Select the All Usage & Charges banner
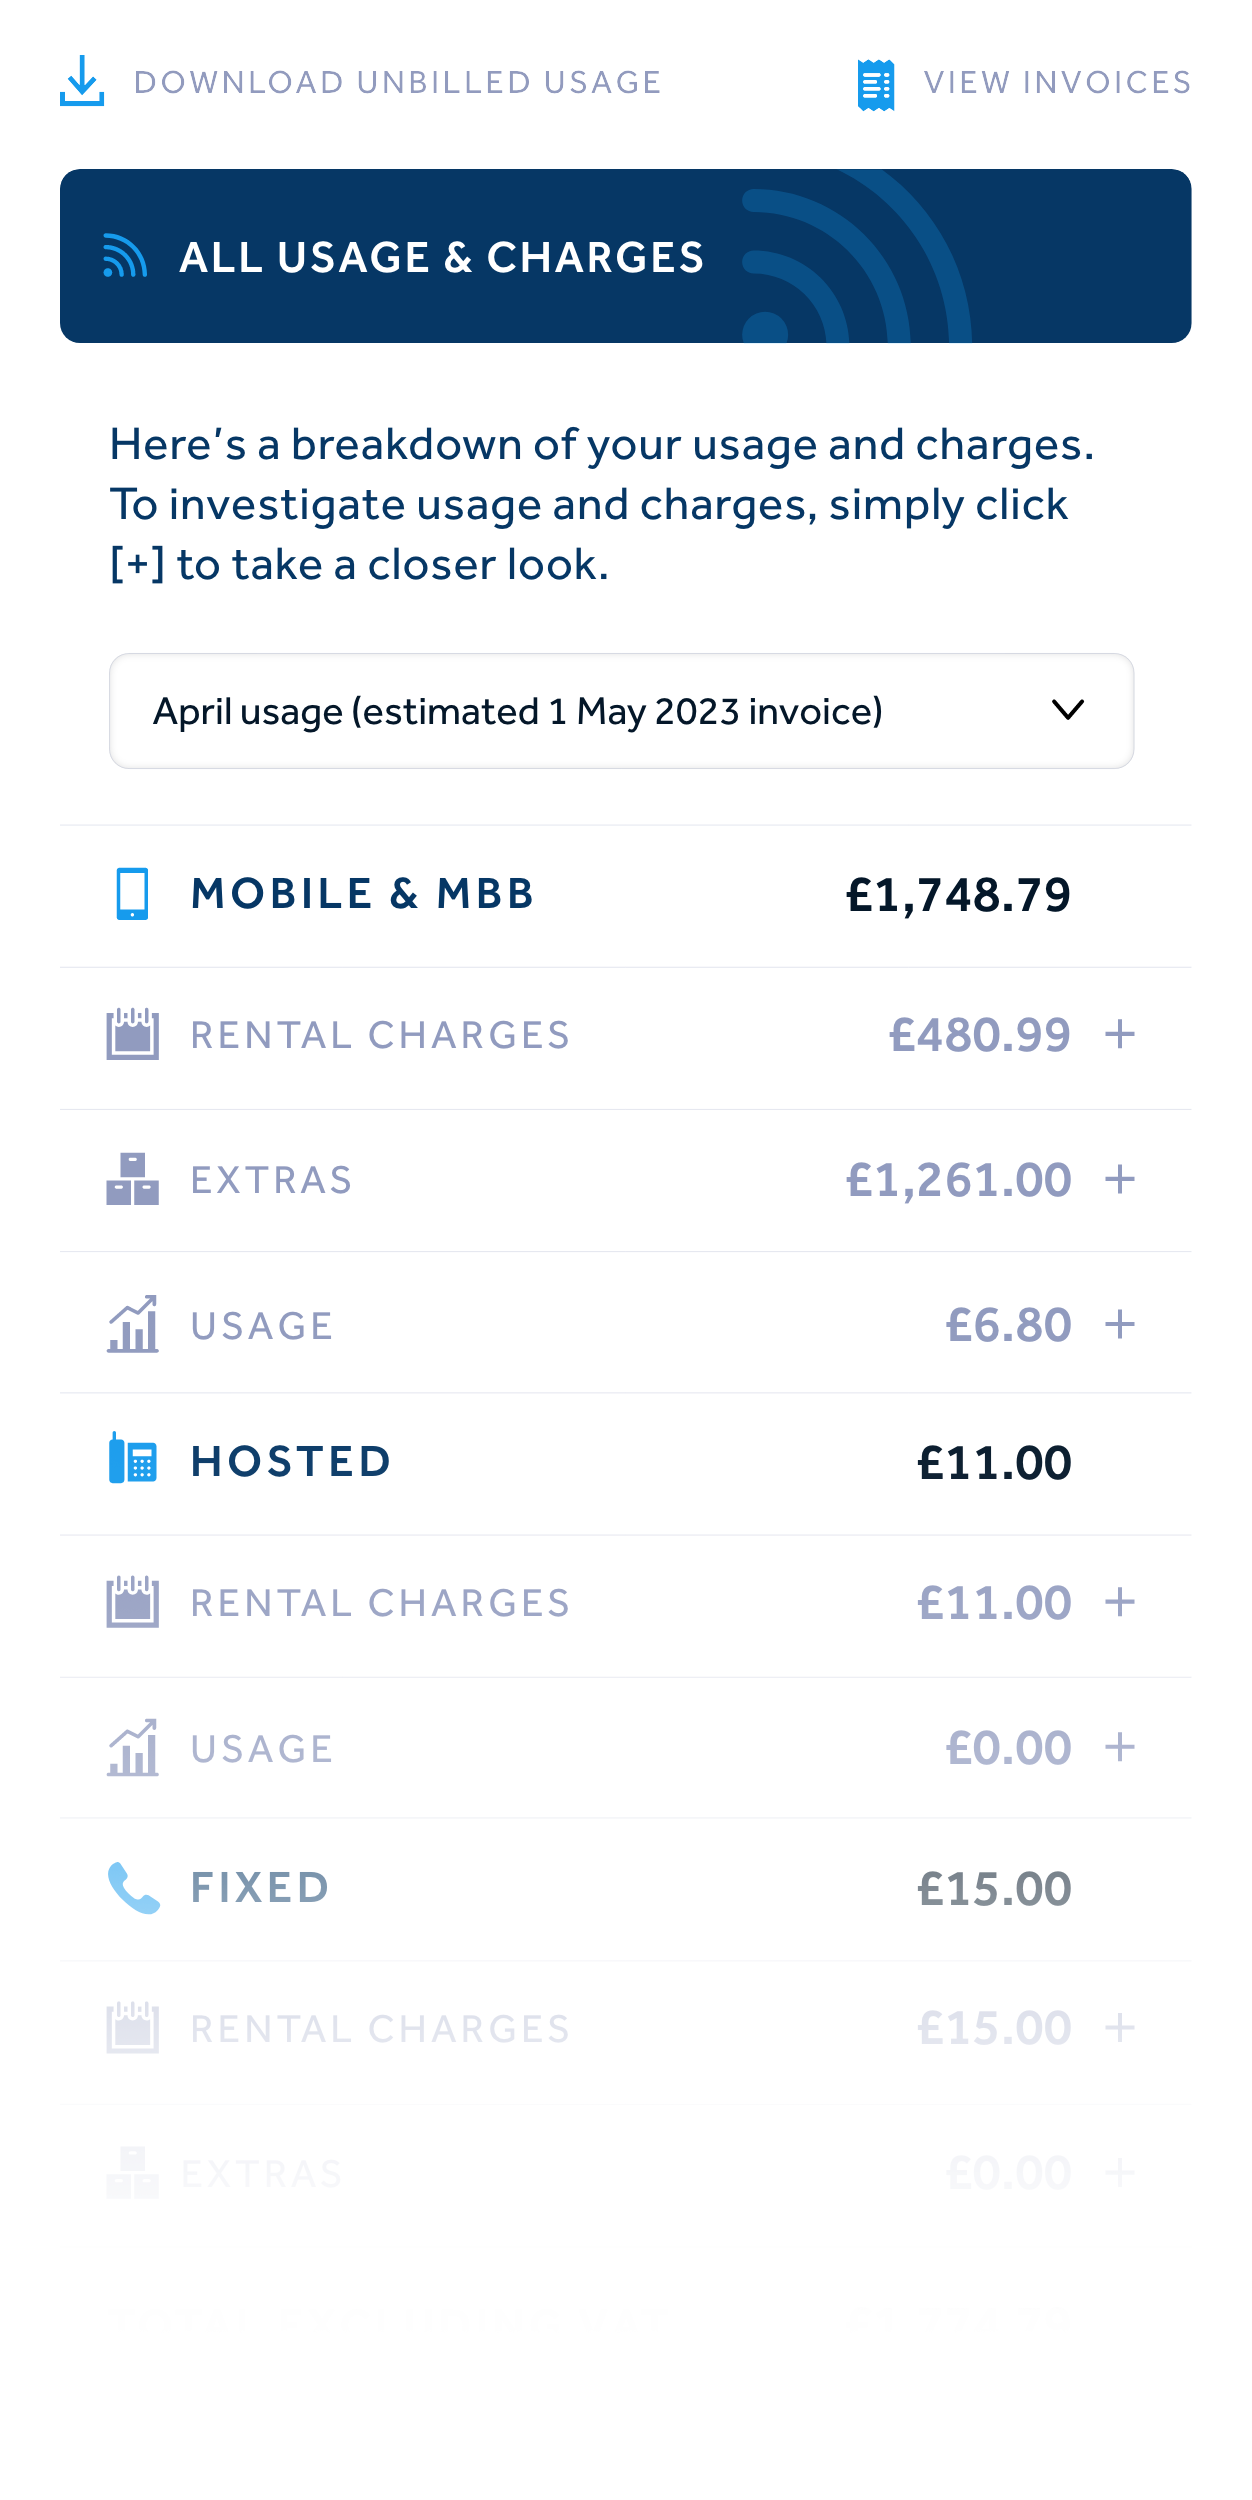This screenshot has width=1252, height=2500. coord(625,256)
